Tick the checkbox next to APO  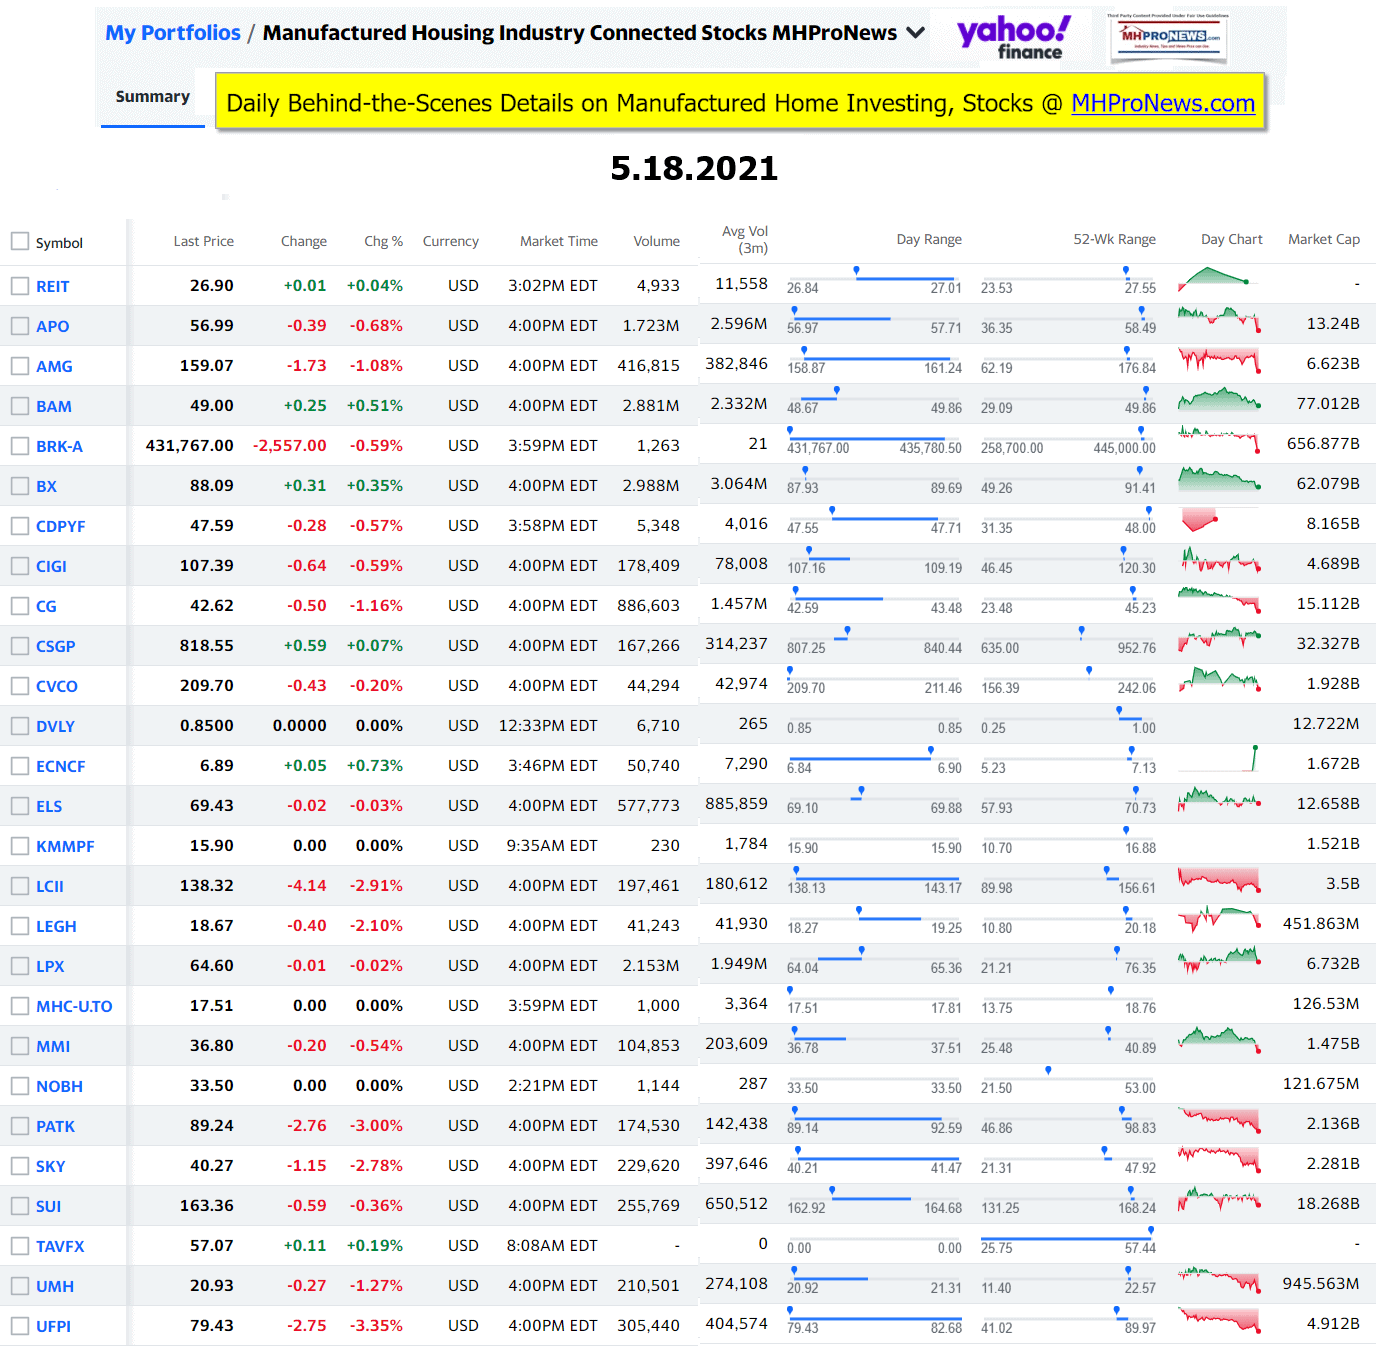20,326
